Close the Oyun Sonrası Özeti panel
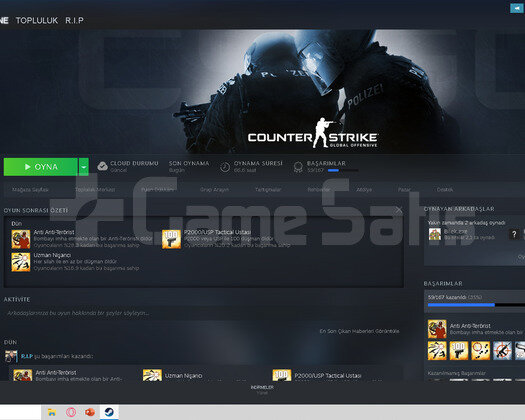Viewport: 525px width, 420px height. pos(399,210)
